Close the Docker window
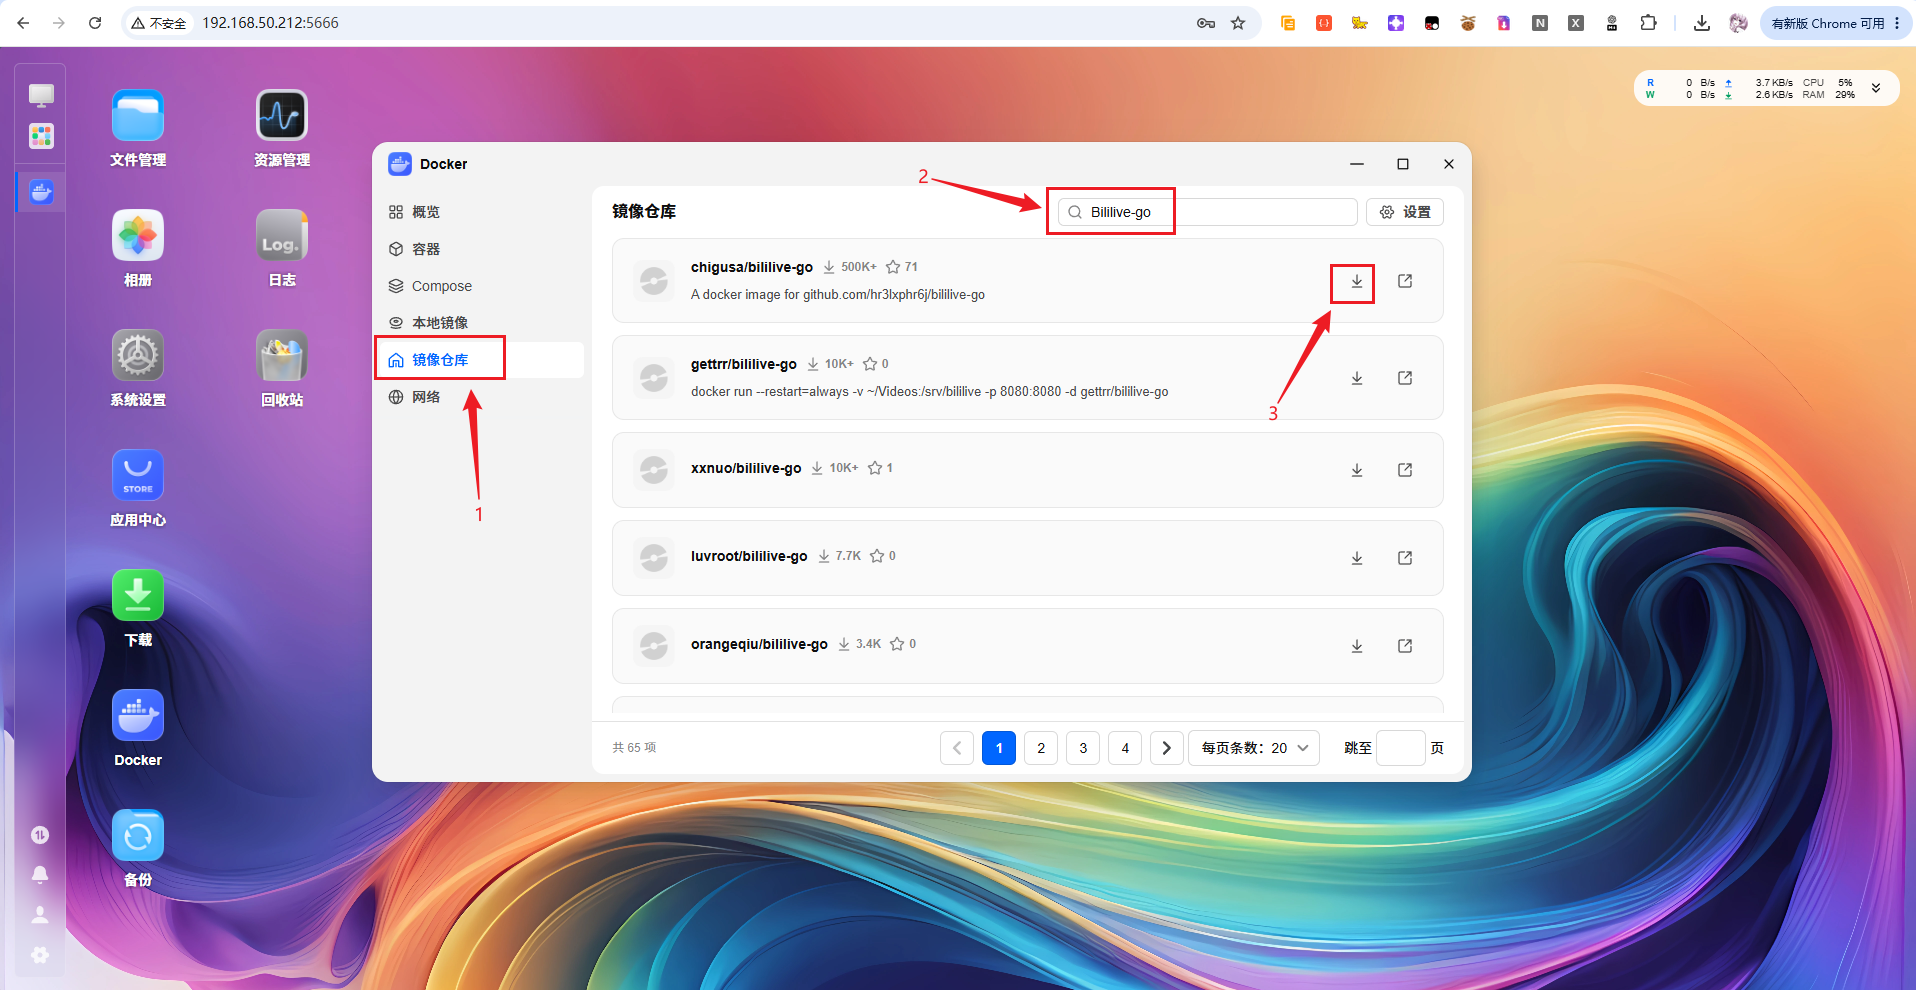The width and height of the screenshot is (1916, 990). click(1449, 164)
